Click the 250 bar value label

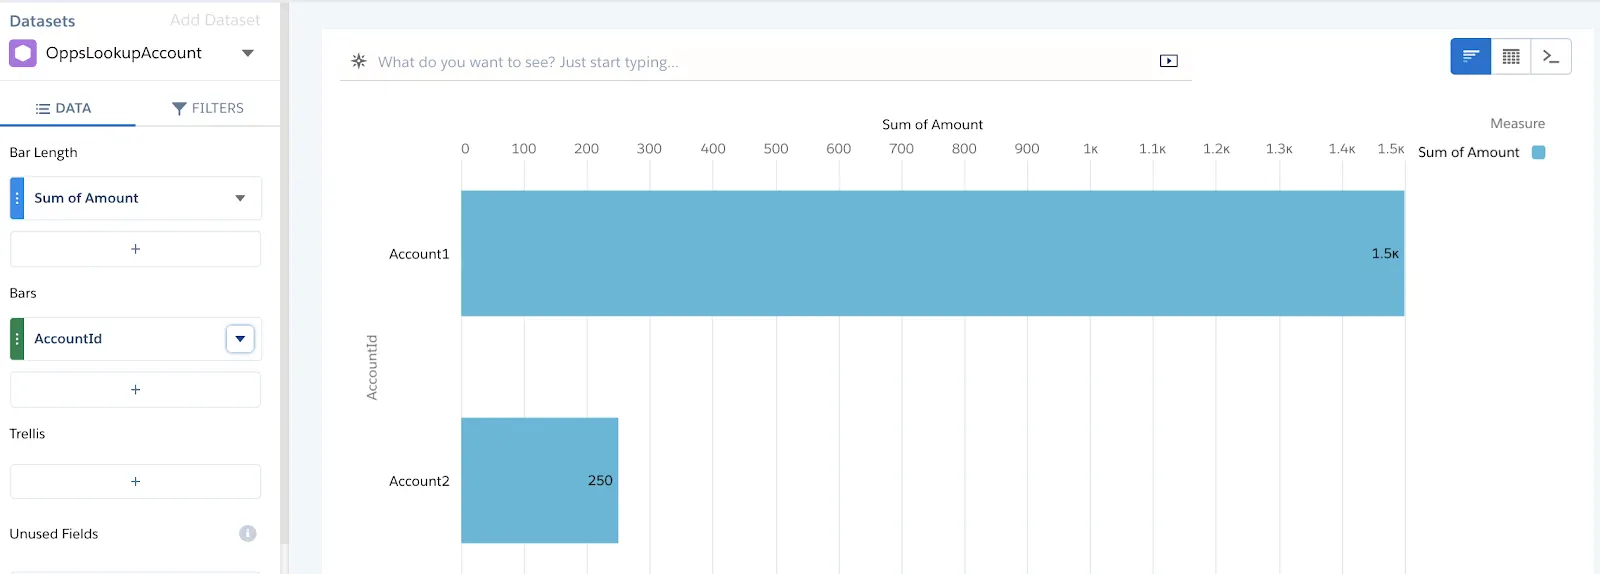click(x=600, y=480)
